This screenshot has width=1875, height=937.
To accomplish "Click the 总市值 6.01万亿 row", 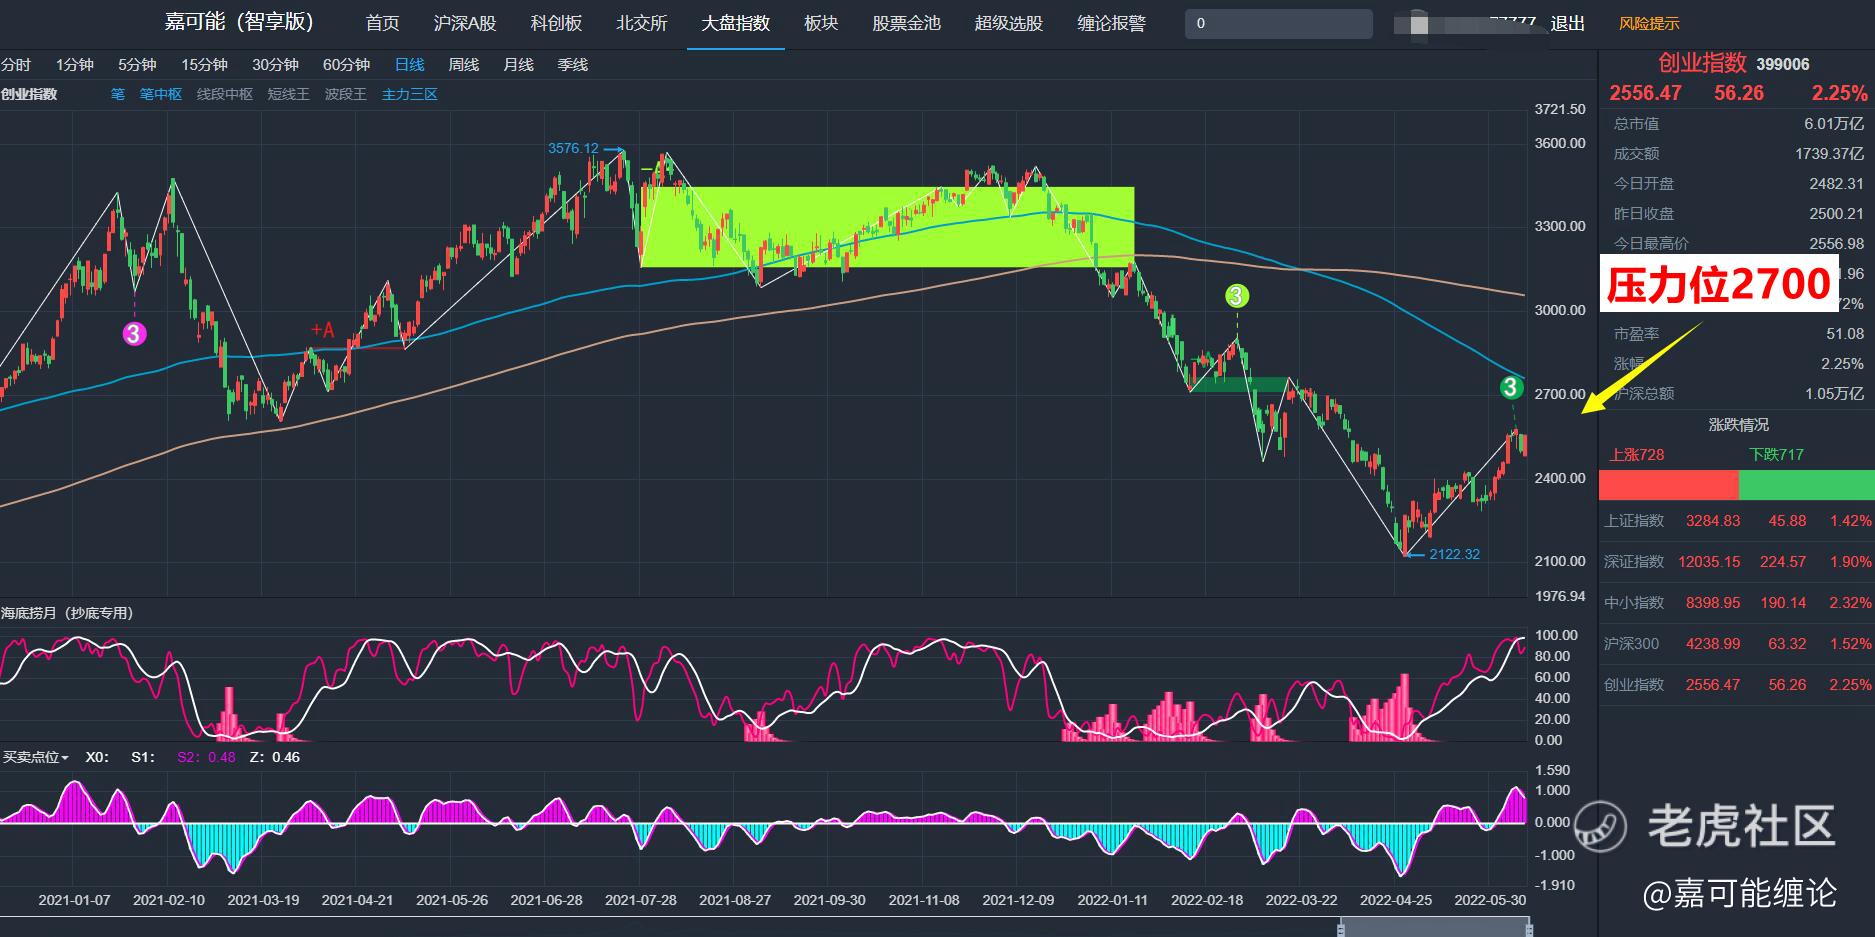I will click(1738, 124).
